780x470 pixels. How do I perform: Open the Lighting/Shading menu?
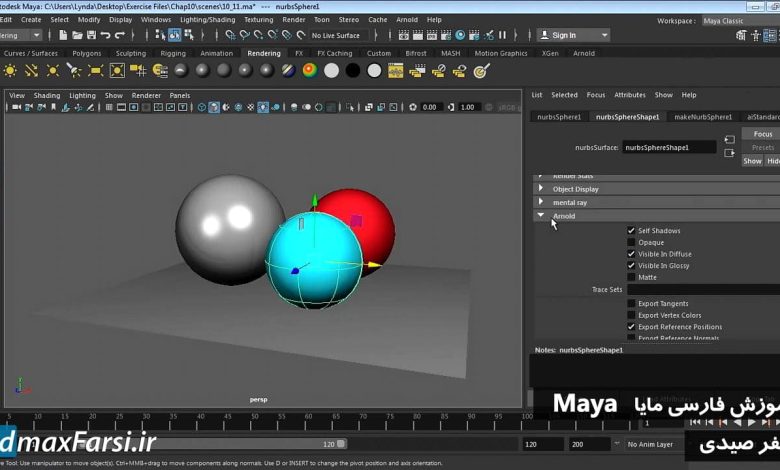coord(207,19)
